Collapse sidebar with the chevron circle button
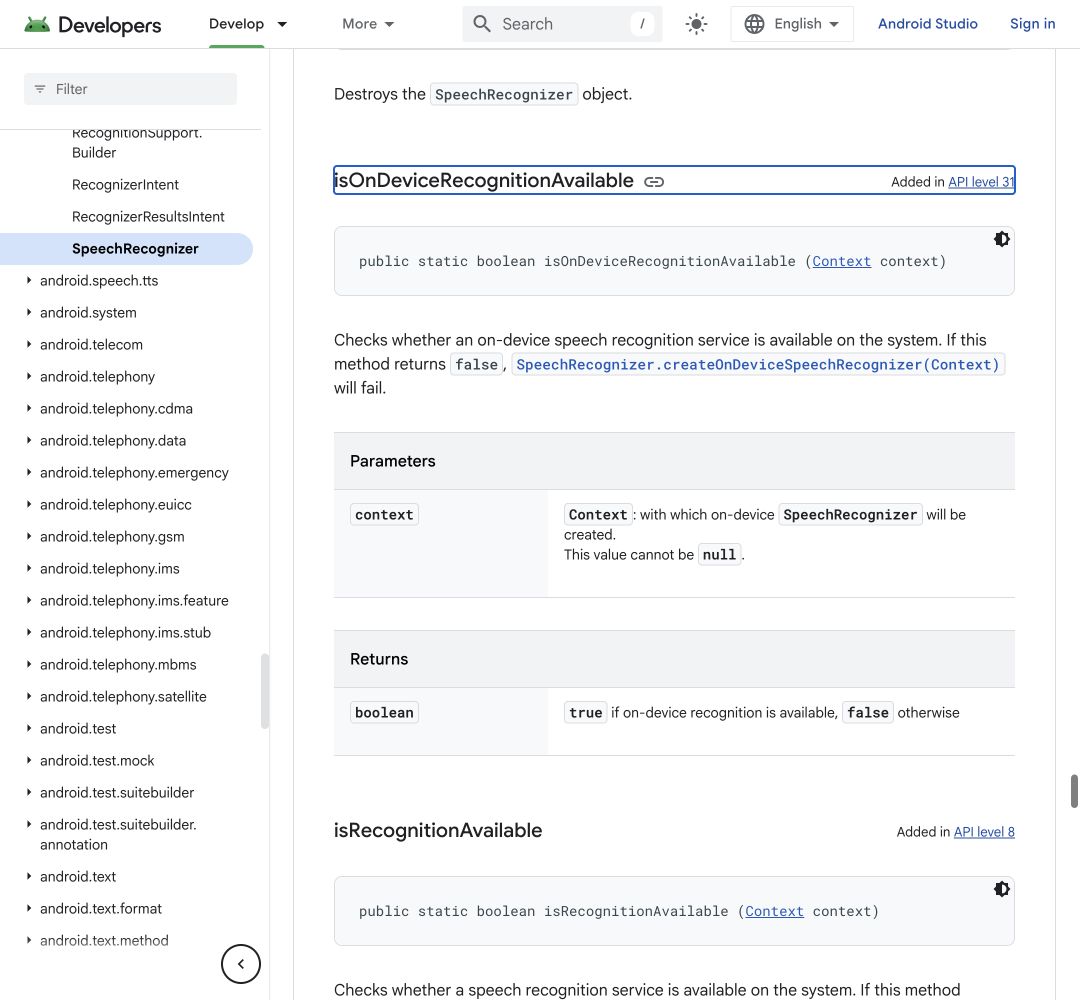Image resolution: width=1080 pixels, height=1000 pixels. click(240, 963)
